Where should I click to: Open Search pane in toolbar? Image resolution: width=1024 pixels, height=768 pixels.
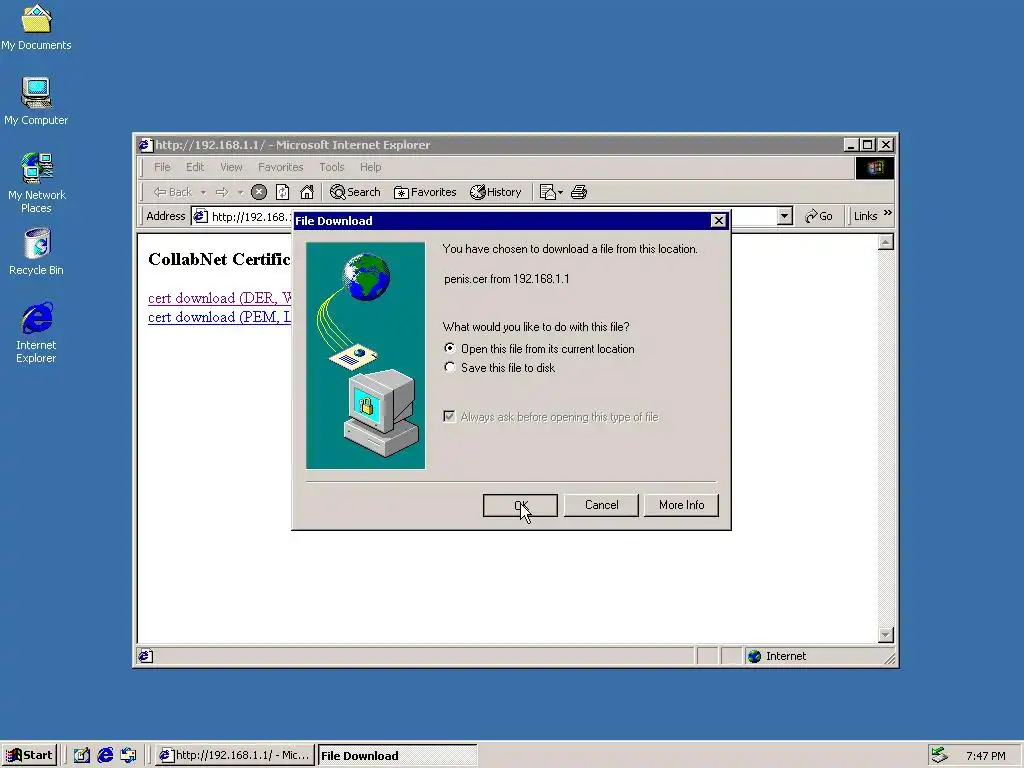(x=355, y=192)
